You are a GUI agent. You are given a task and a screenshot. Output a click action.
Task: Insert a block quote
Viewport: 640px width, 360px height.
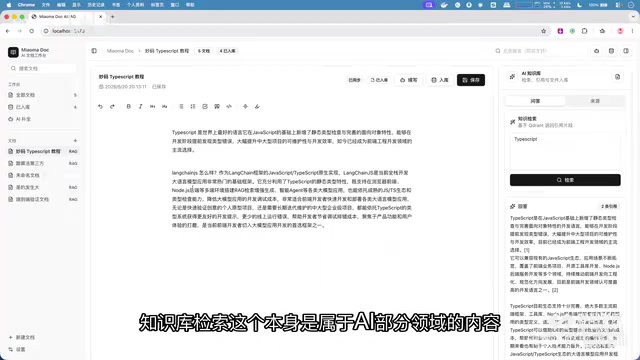point(217,107)
